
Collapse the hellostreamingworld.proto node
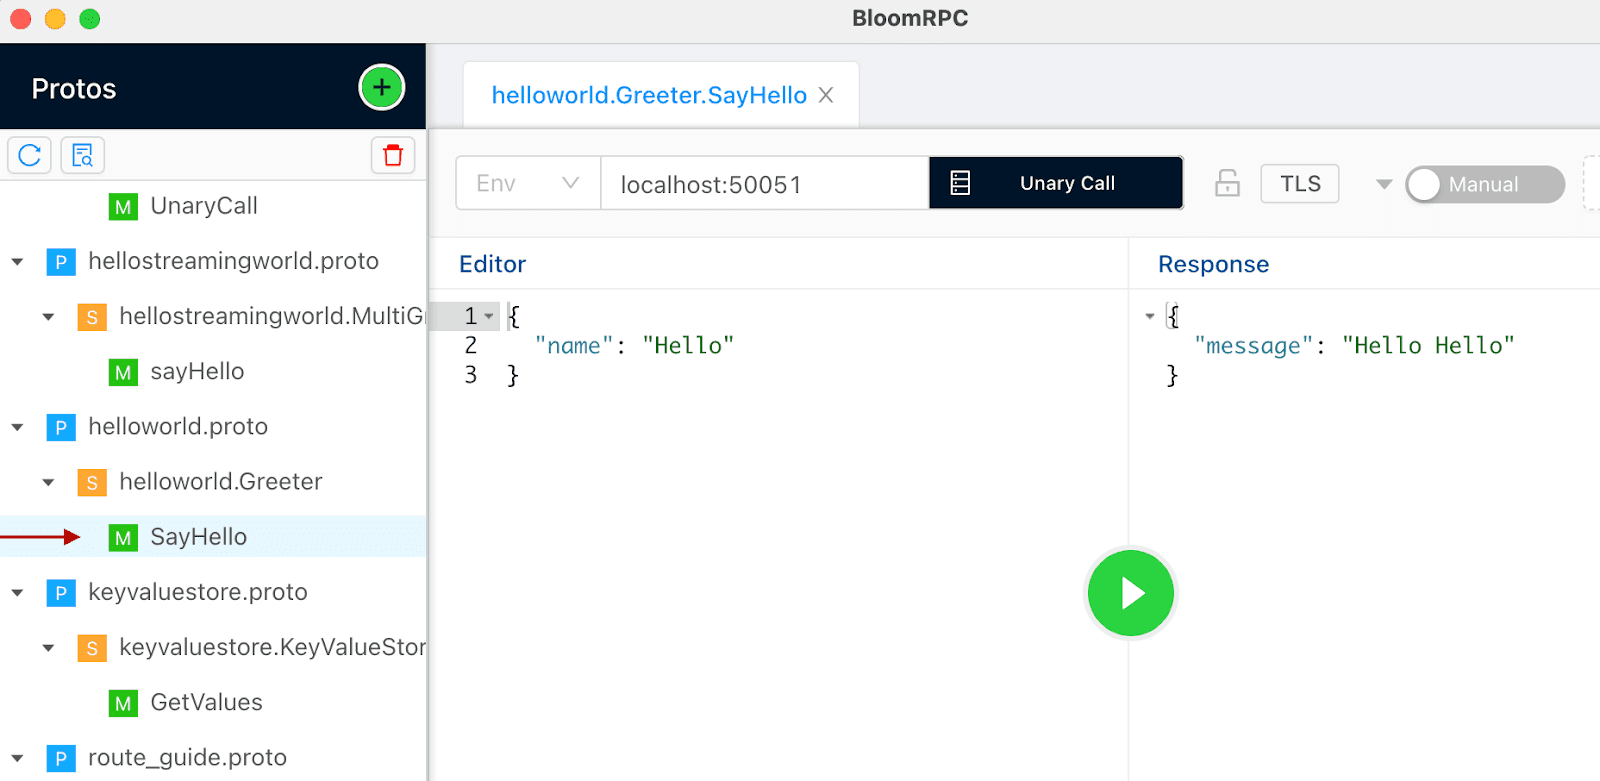[x=17, y=262]
